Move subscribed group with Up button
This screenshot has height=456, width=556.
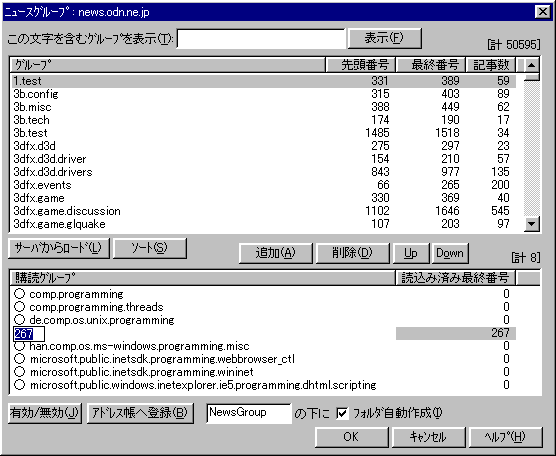click(411, 253)
